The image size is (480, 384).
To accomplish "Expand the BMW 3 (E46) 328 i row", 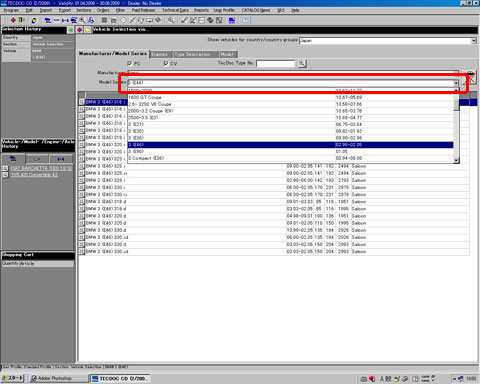I will click(x=82, y=180).
